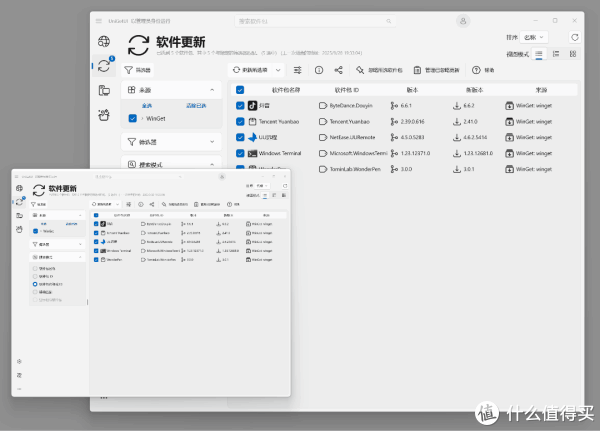Viewport: 600px width, 431px height.
Task: Open the Discover Packages globe icon in sidebar
Action: (104, 41)
